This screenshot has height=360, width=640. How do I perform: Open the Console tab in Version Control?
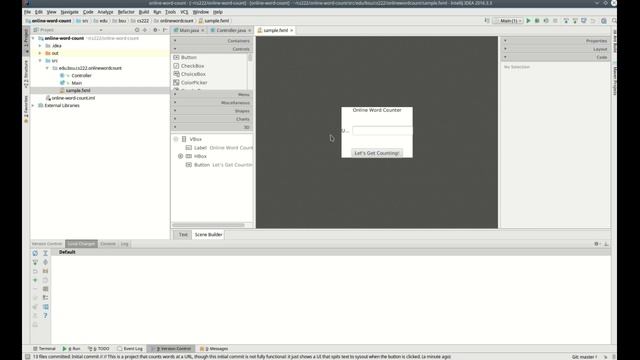click(x=108, y=244)
